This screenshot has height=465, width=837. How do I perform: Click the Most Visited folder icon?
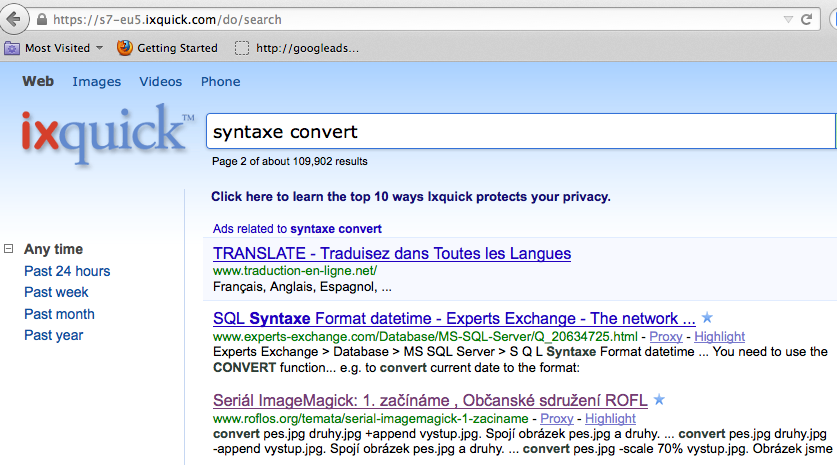pyautogui.click(x=12, y=48)
